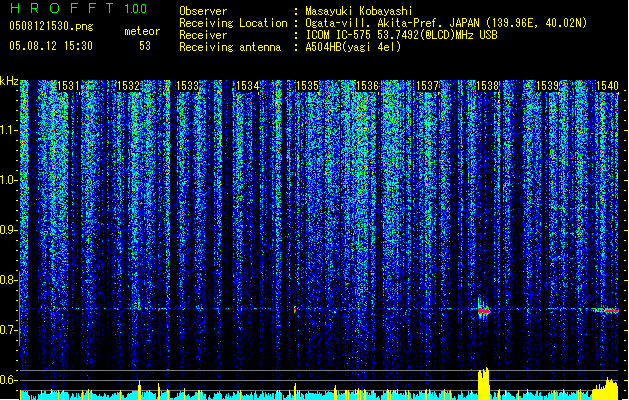Click the 0.9 frequency axis label
The height and width of the screenshot is (400, 629).
pos(8,230)
